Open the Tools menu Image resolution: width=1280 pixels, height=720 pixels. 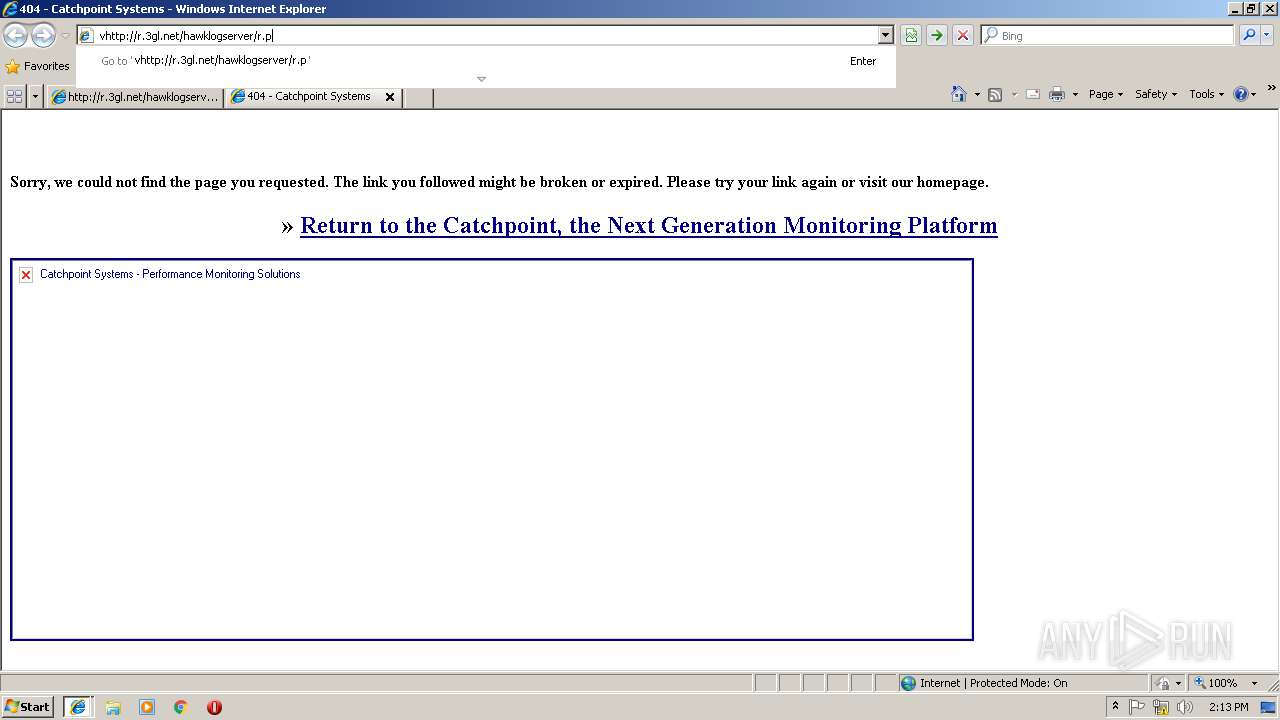(1206, 94)
